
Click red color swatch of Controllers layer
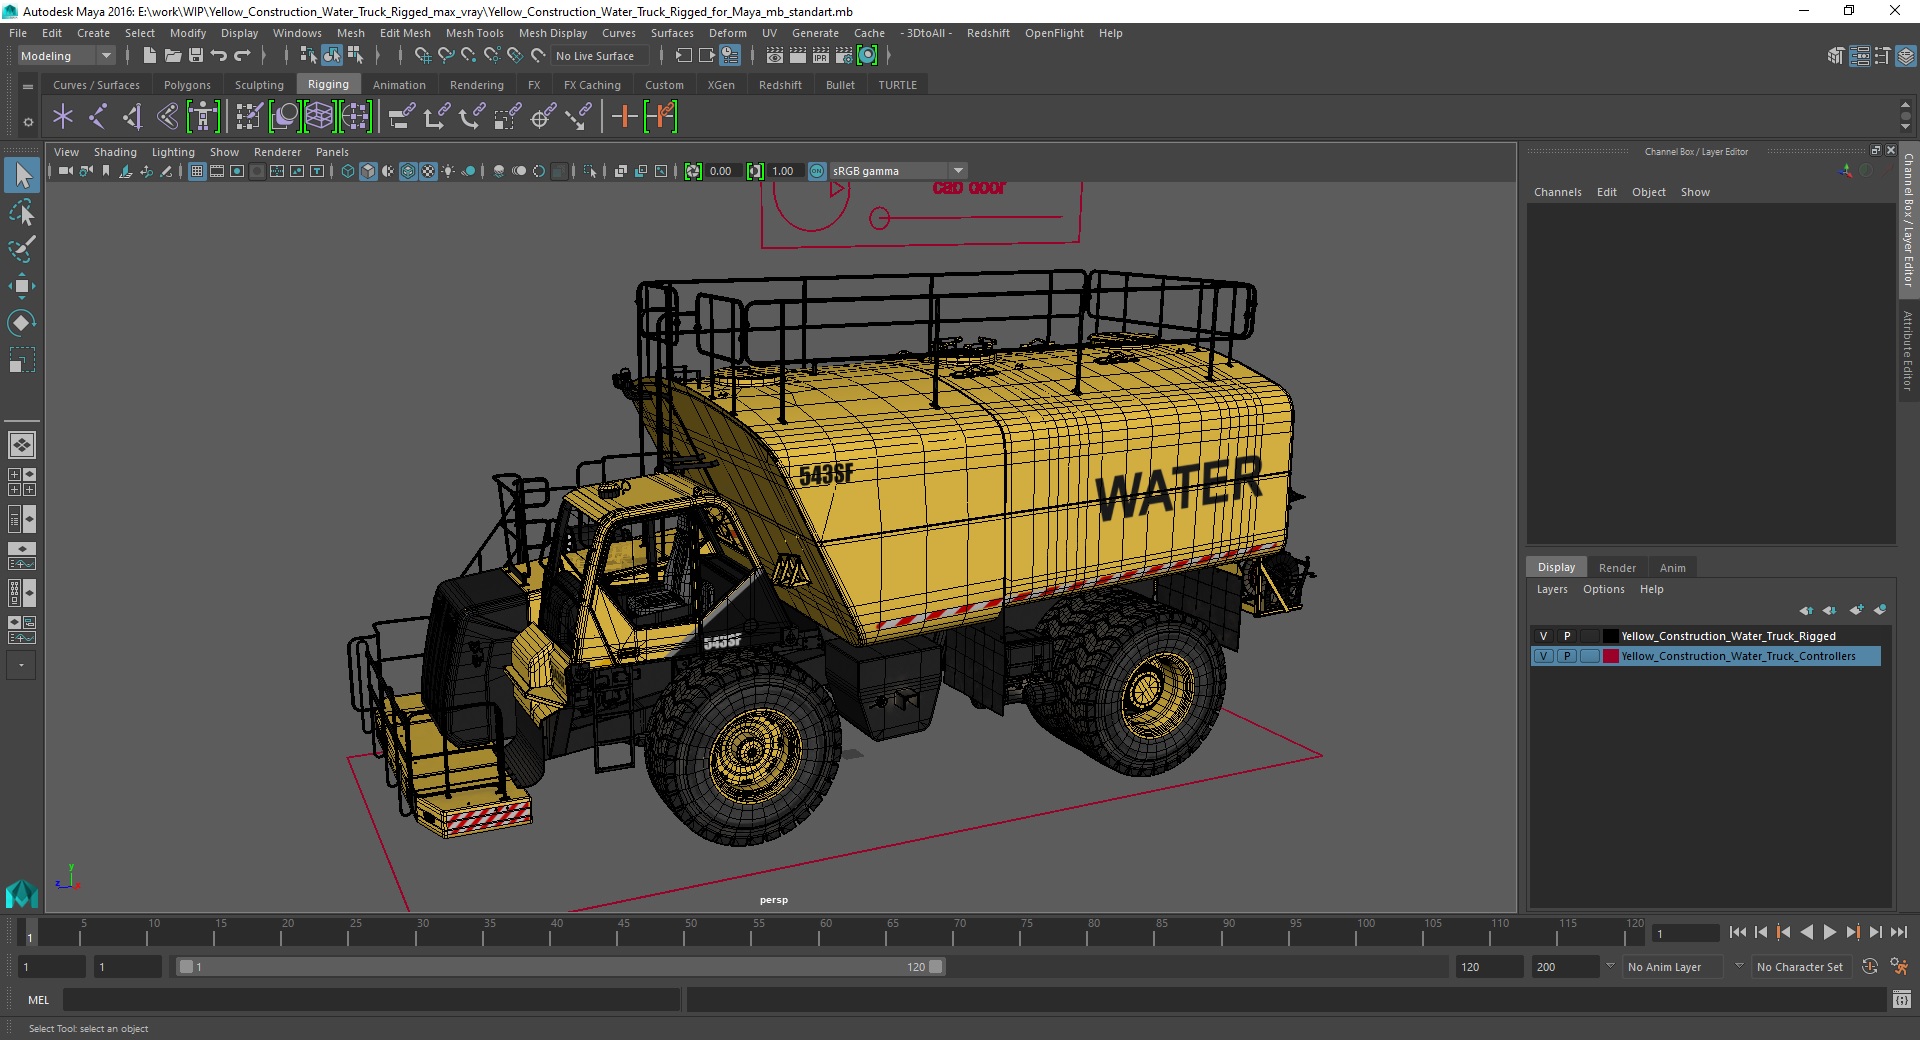1610,656
